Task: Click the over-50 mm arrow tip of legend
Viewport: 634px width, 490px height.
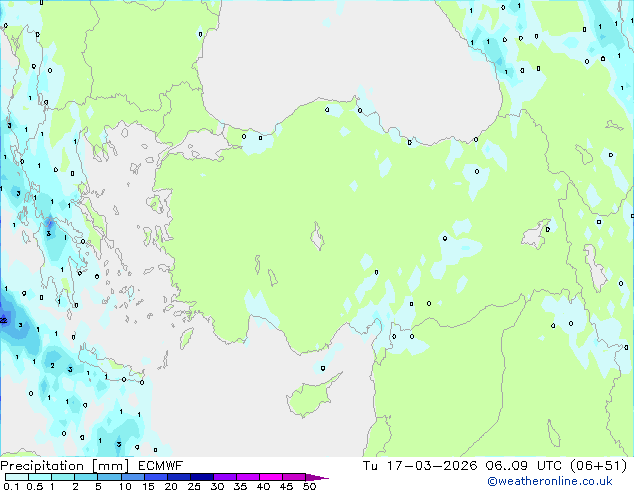Action: [317, 477]
